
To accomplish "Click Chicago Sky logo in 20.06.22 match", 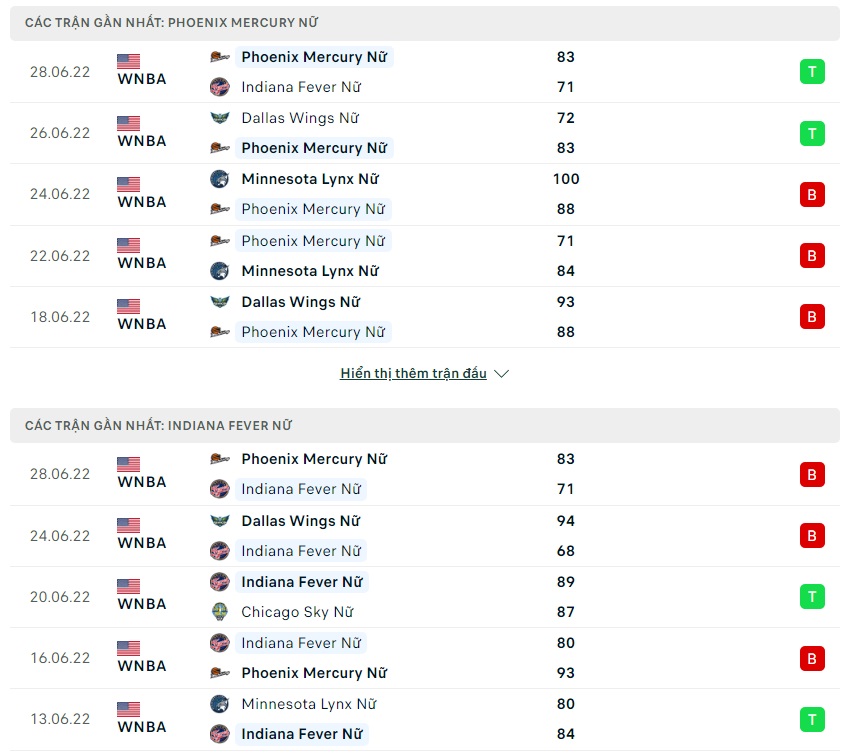I will [x=219, y=612].
